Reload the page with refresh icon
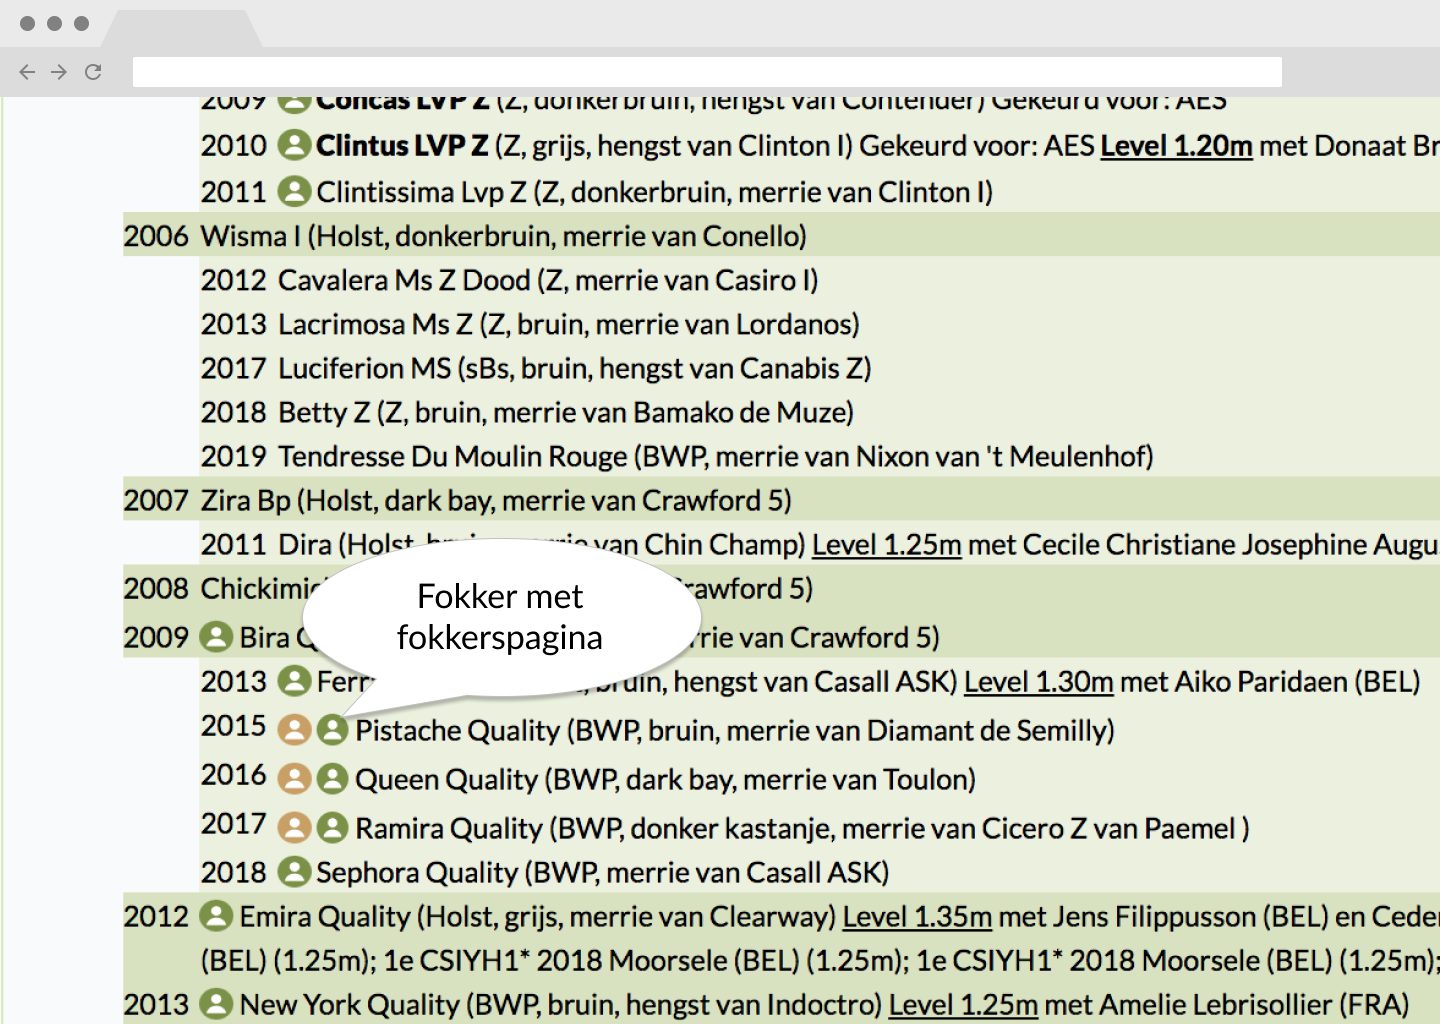The image size is (1440, 1024). coord(93,72)
